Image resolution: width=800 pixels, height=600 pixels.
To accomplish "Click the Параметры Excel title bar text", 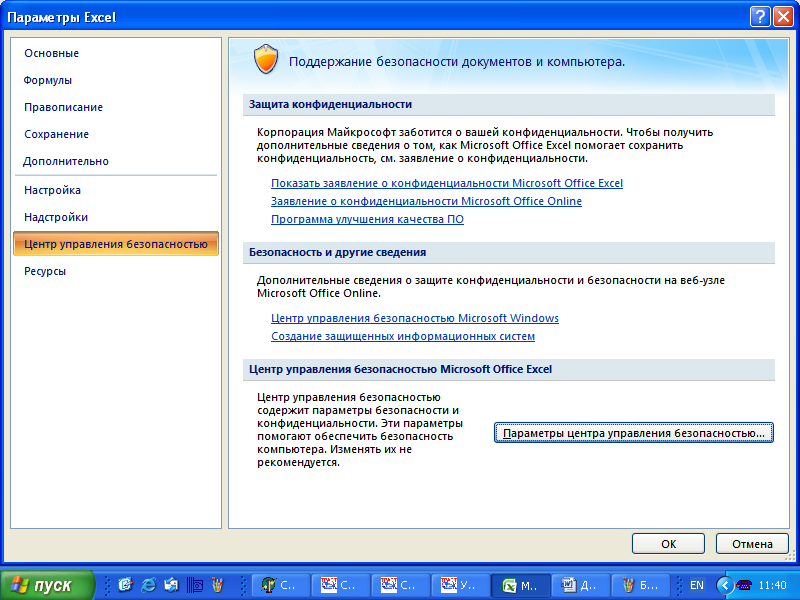I will coord(62,17).
